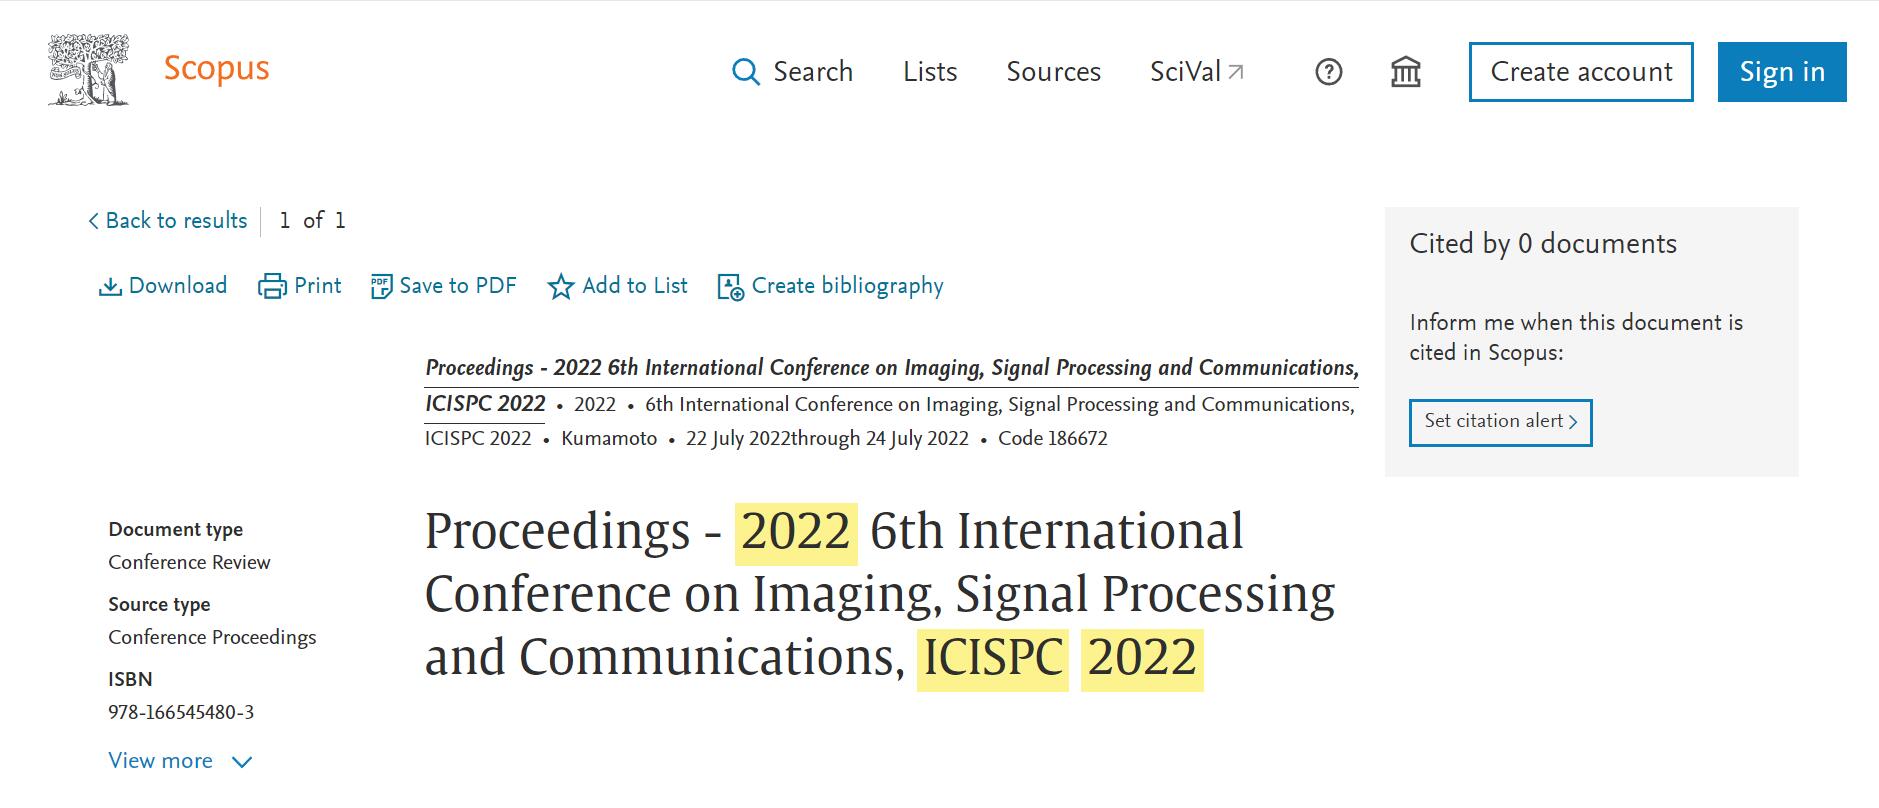Image resolution: width=1879 pixels, height=808 pixels.
Task: Click the institution building icon
Action: point(1405,72)
